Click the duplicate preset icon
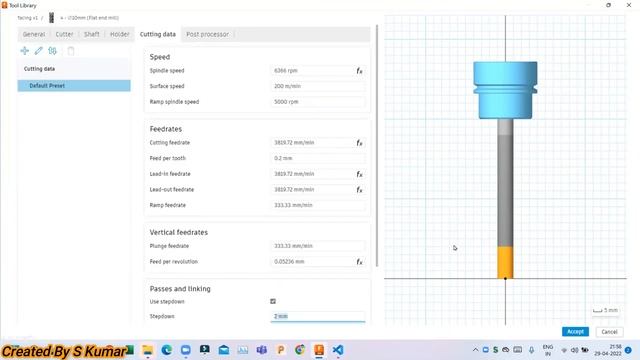This screenshot has width=640, height=360. (x=52, y=51)
